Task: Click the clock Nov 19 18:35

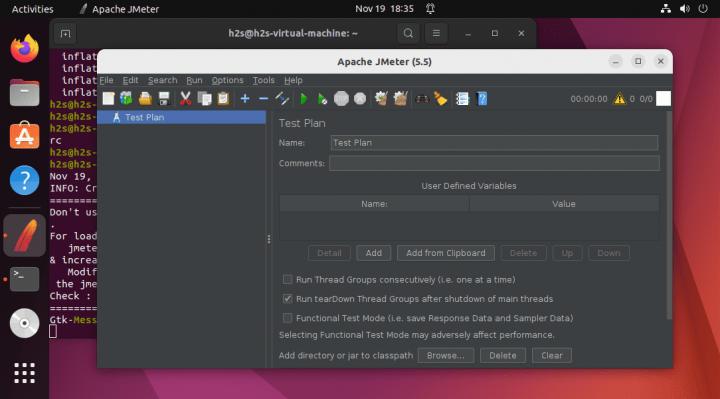Action: click(384, 9)
